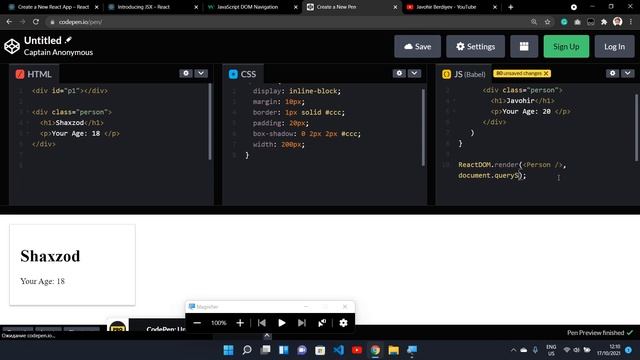Switch to Create a New React App tab

[53, 7]
